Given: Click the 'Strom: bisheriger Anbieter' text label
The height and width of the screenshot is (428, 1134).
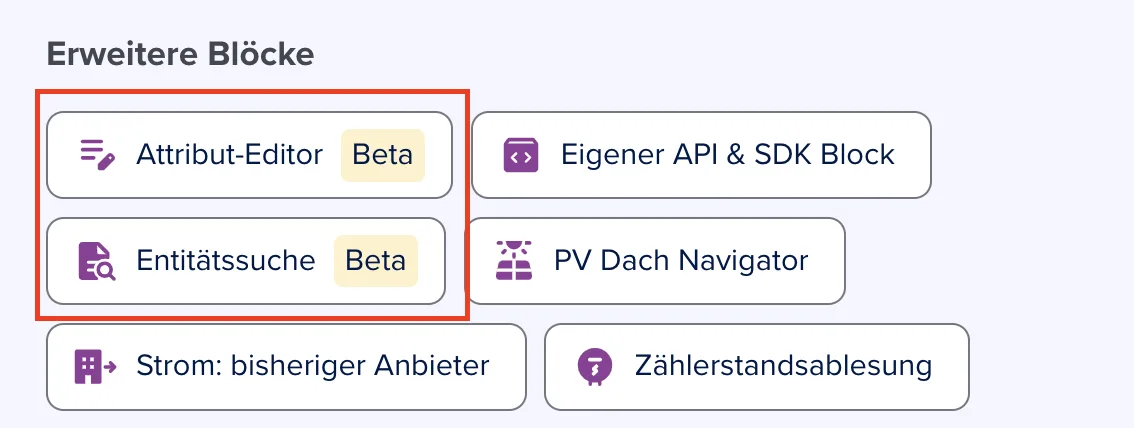Looking at the screenshot, I should (x=312, y=367).
